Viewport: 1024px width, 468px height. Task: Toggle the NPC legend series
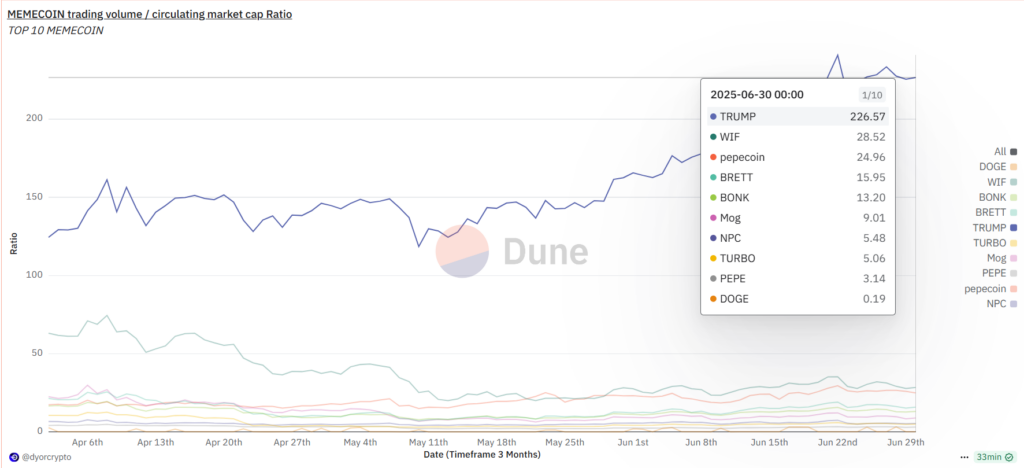click(1003, 304)
